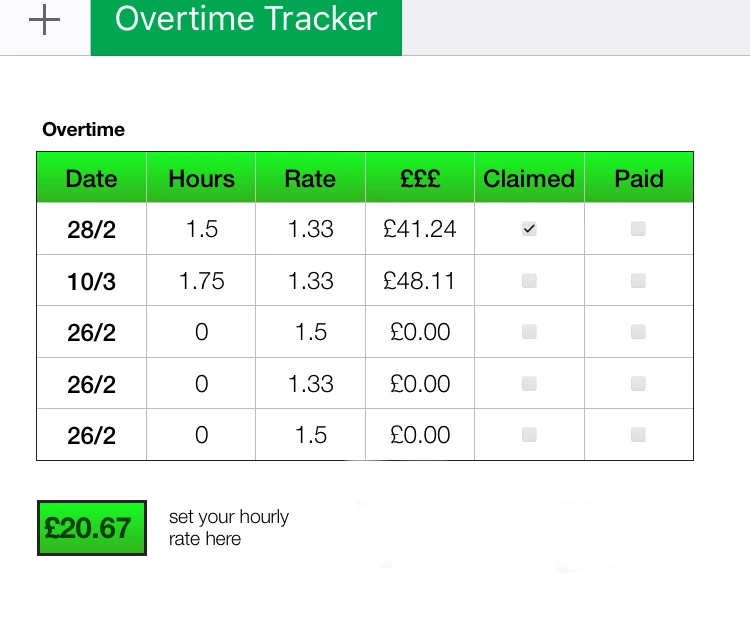This screenshot has width=750, height=628.
Task: Select the 28/2 date cell
Action: tap(91, 229)
